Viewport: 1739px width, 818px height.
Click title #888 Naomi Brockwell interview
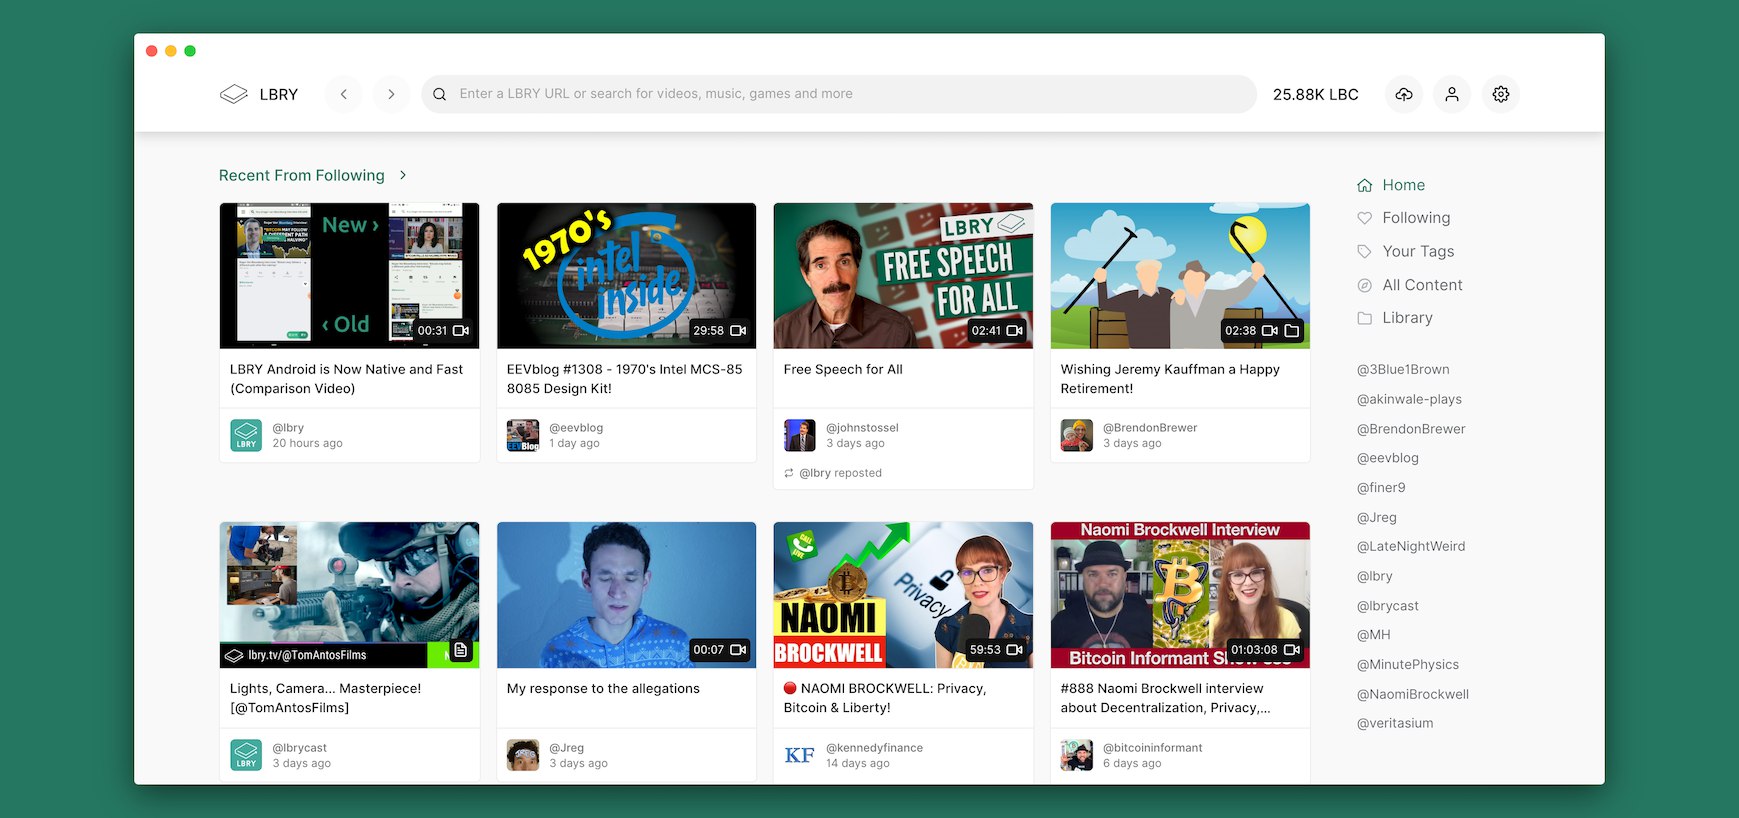(1166, 698)
